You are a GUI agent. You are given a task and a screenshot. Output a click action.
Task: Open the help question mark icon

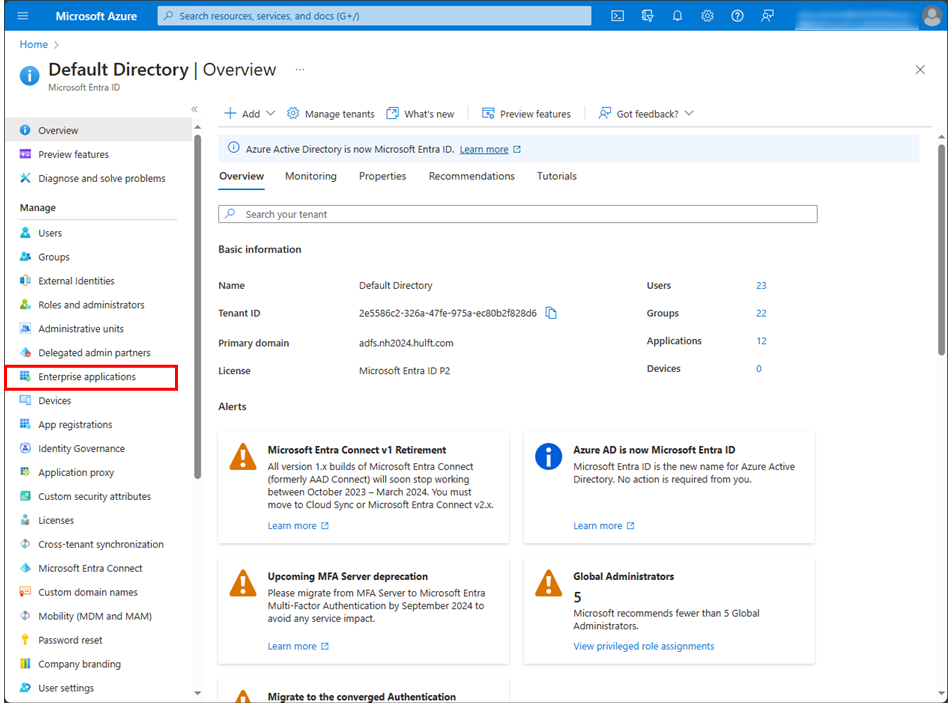coord(737,16)
